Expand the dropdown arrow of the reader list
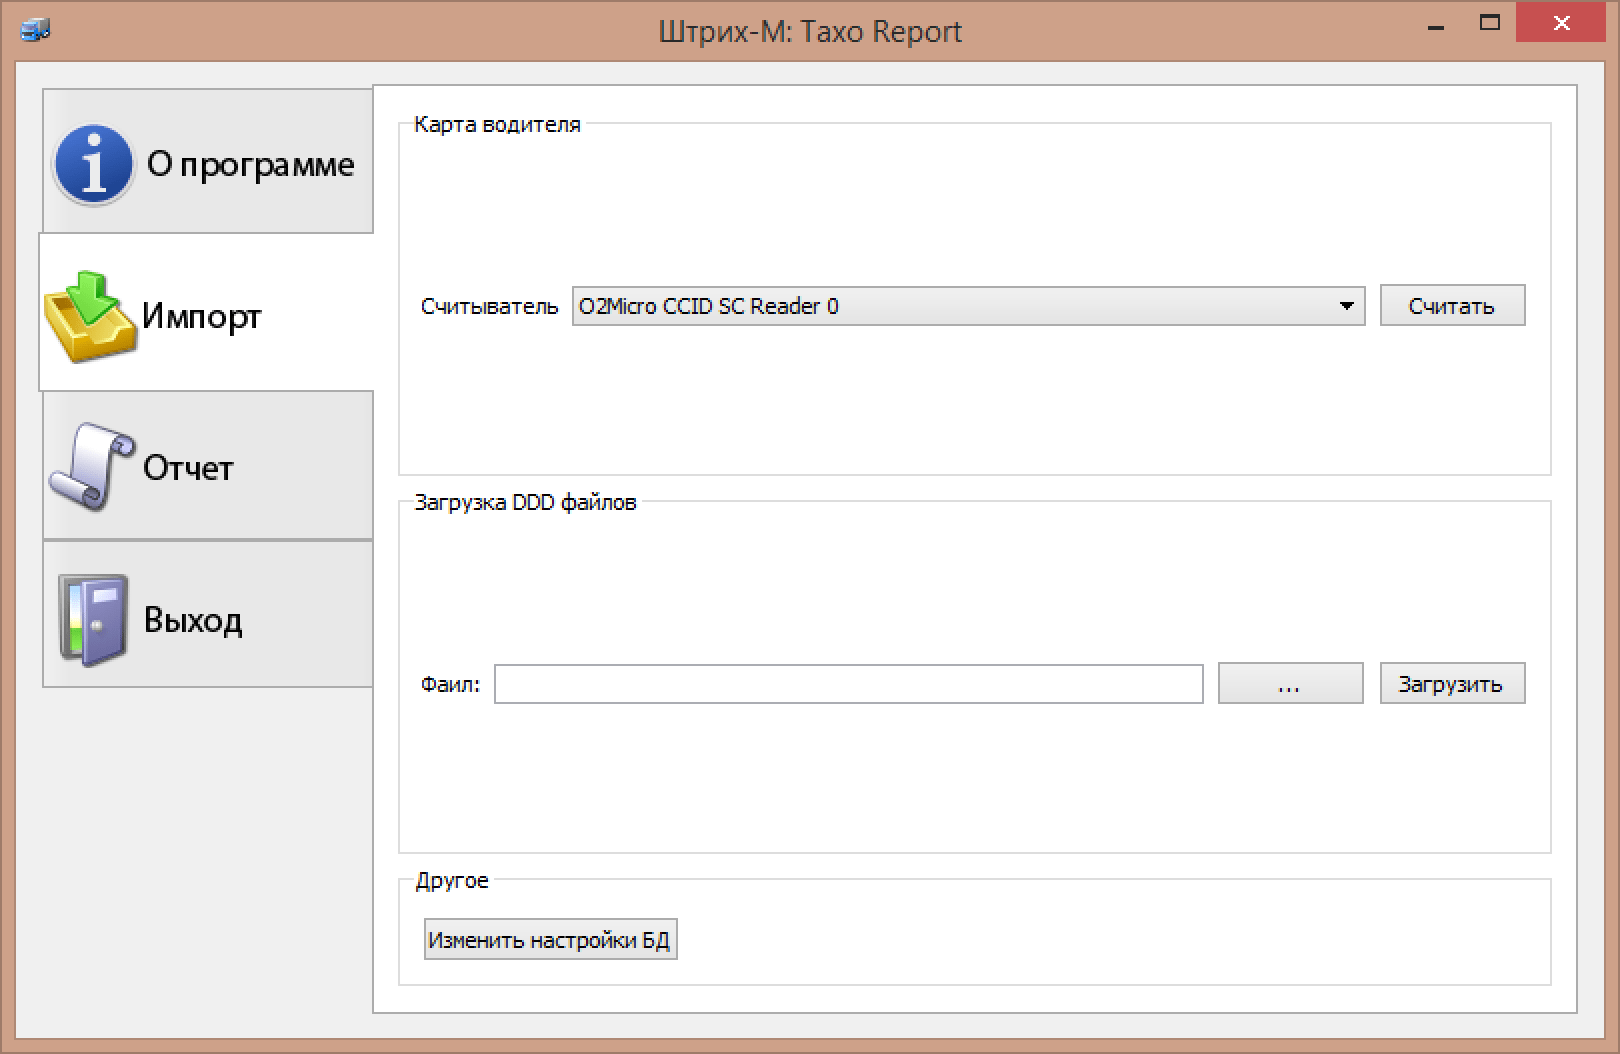This screenshot has width=1620, height=1054. (x=1346, y=306)
